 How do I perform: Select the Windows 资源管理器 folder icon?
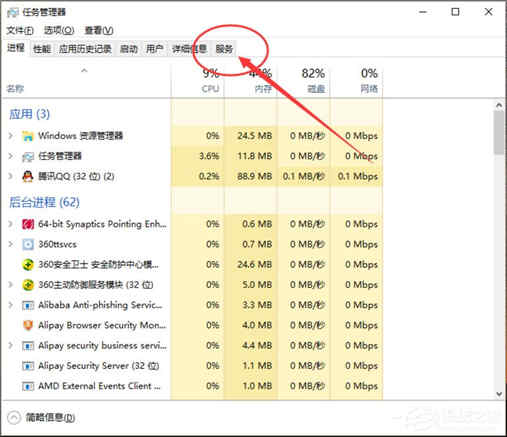tap(28, 136)
